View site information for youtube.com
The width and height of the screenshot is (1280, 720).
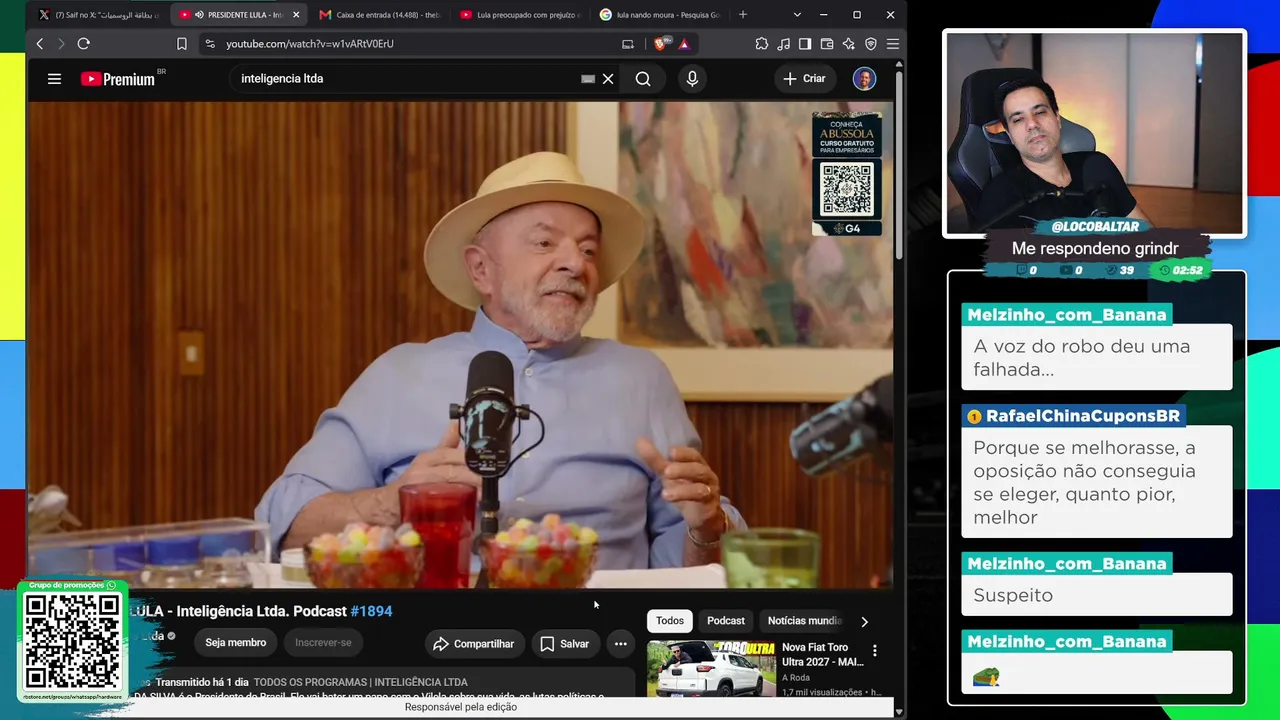[x=209, y=44]
